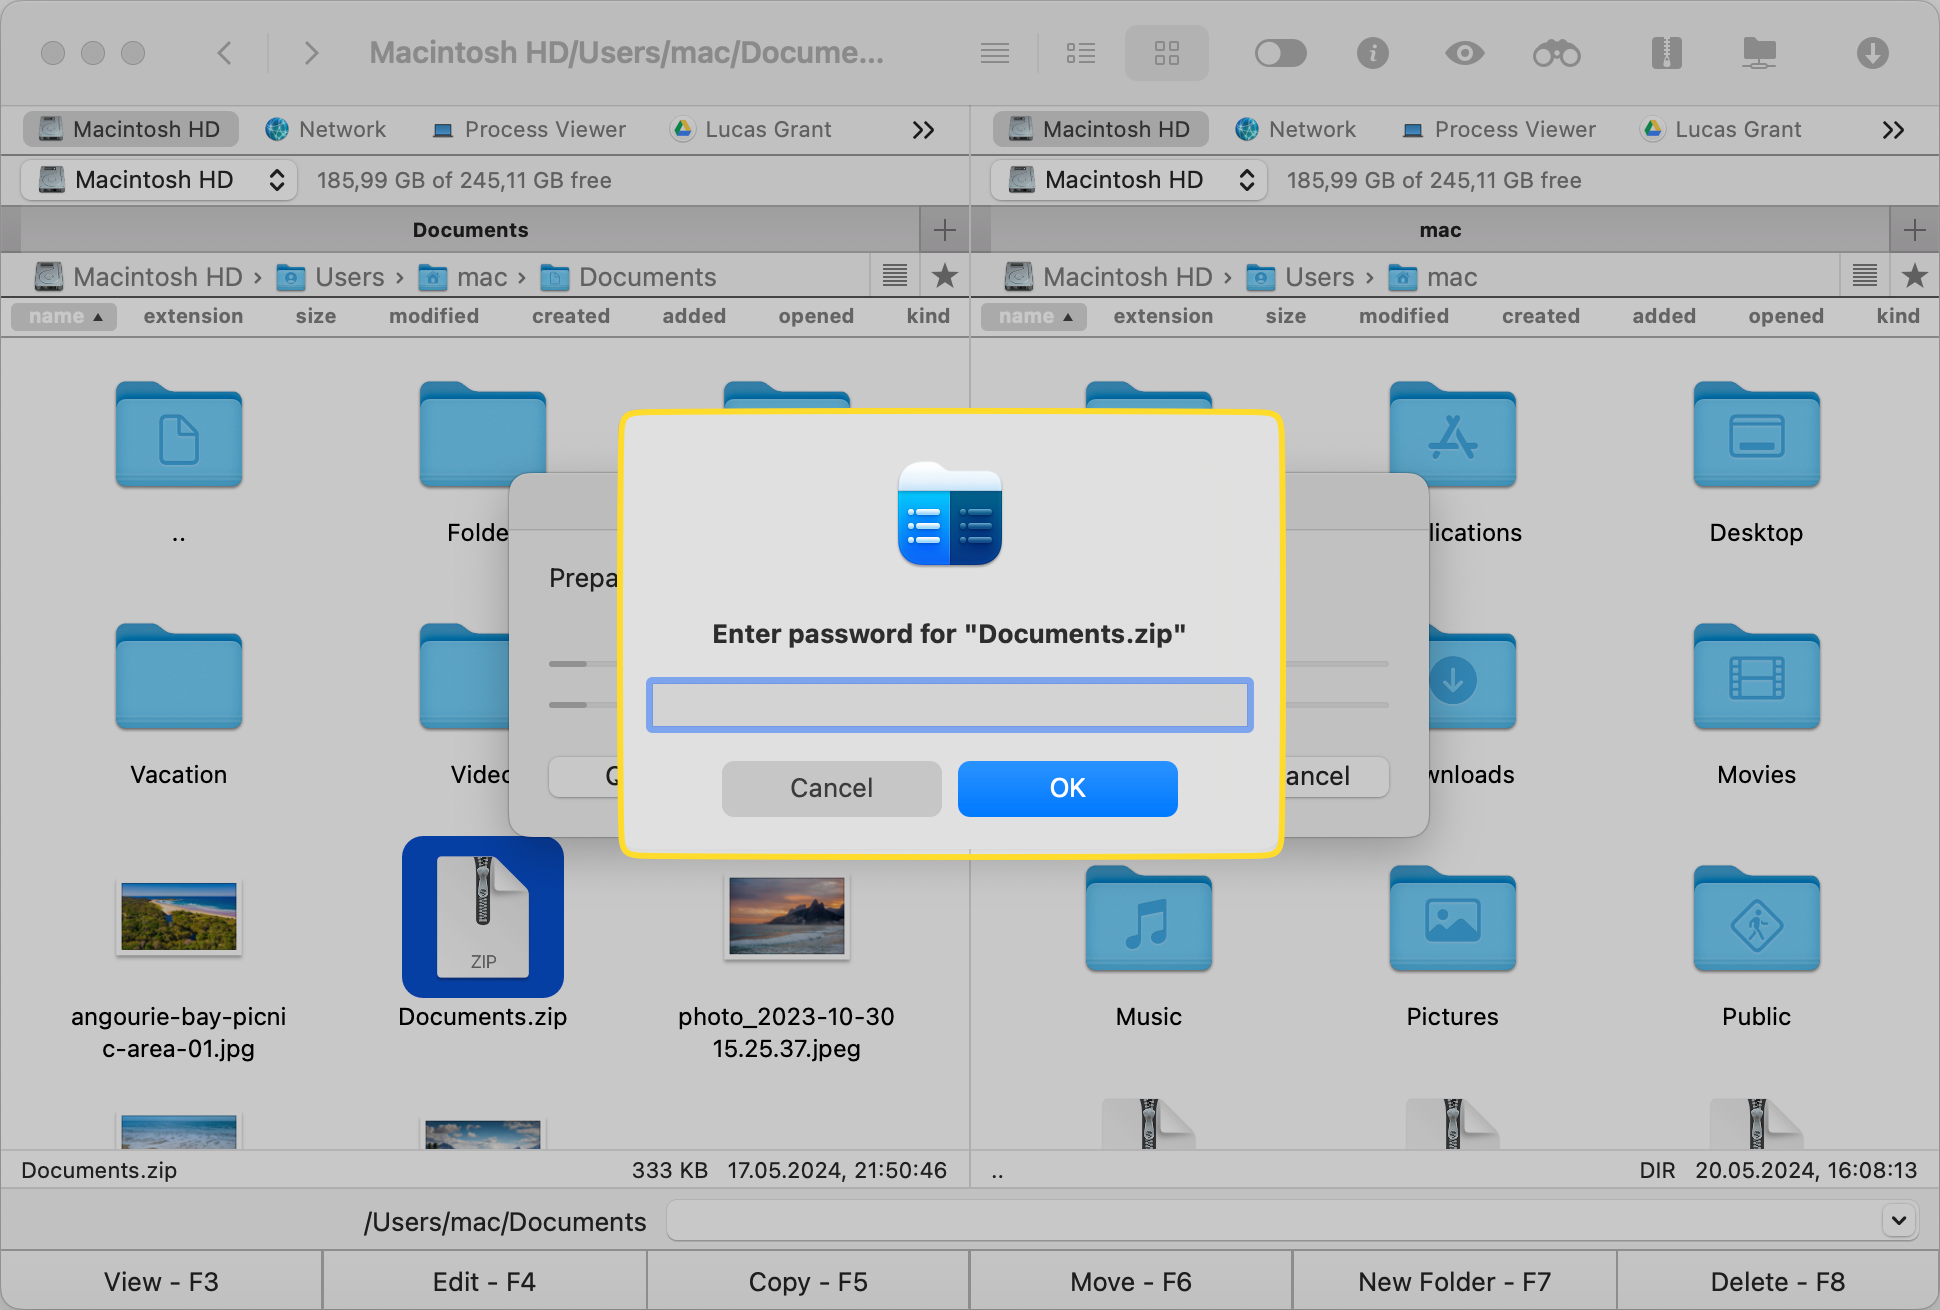The width and height of the screenshot is (1940, 1310).
Task: Click the compress/archive icon
Action: coord(1667,54)
